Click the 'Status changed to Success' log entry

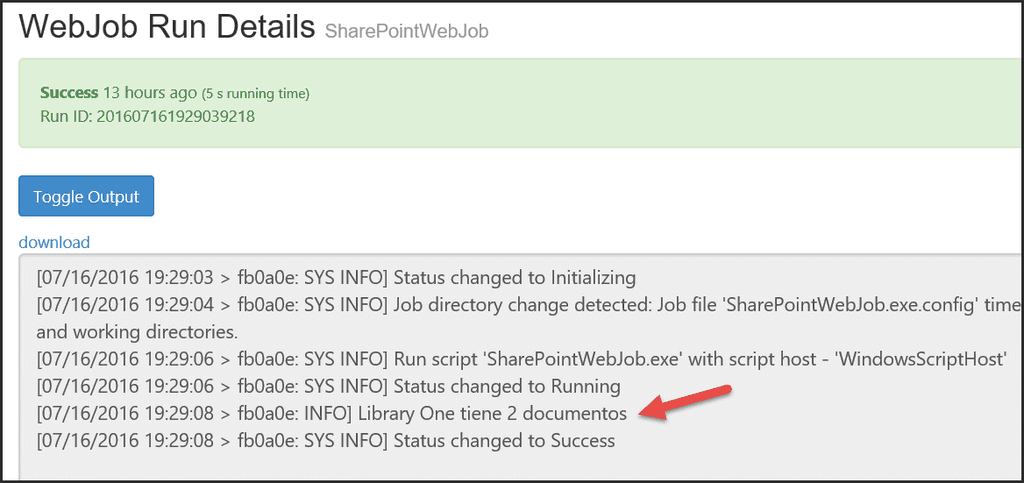(x=326, y=439)
